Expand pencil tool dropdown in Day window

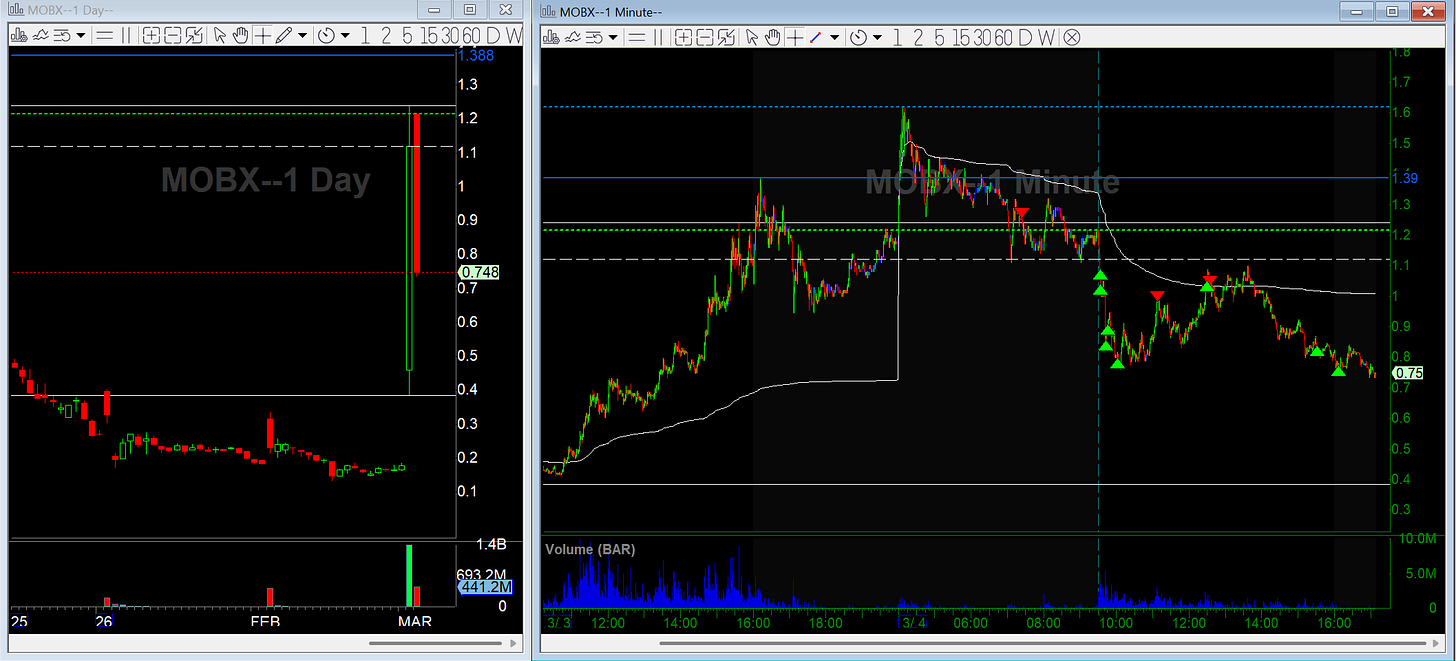pos(302,35)
